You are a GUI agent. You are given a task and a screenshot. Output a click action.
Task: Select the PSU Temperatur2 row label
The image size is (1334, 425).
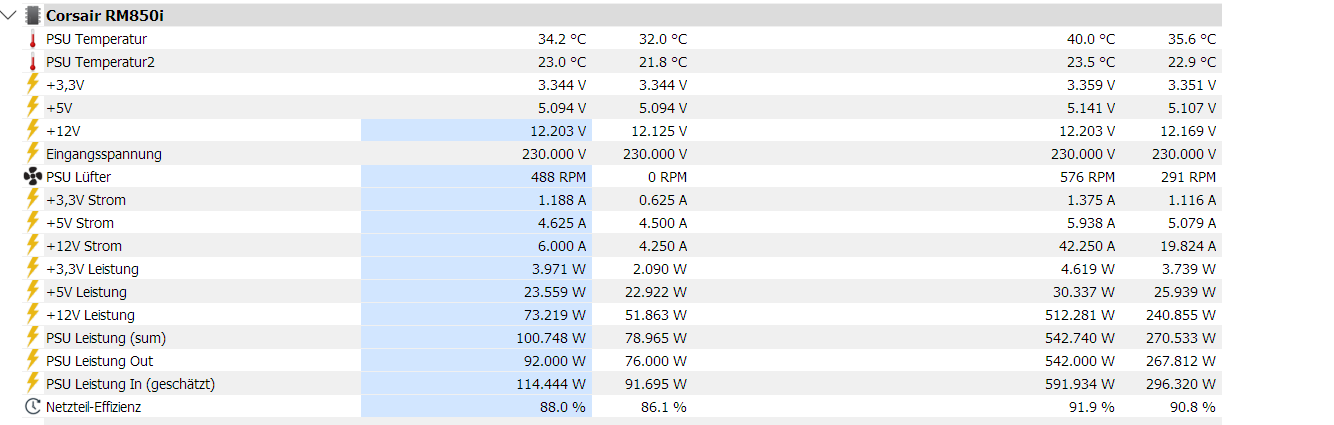click(x=101, y=62)
